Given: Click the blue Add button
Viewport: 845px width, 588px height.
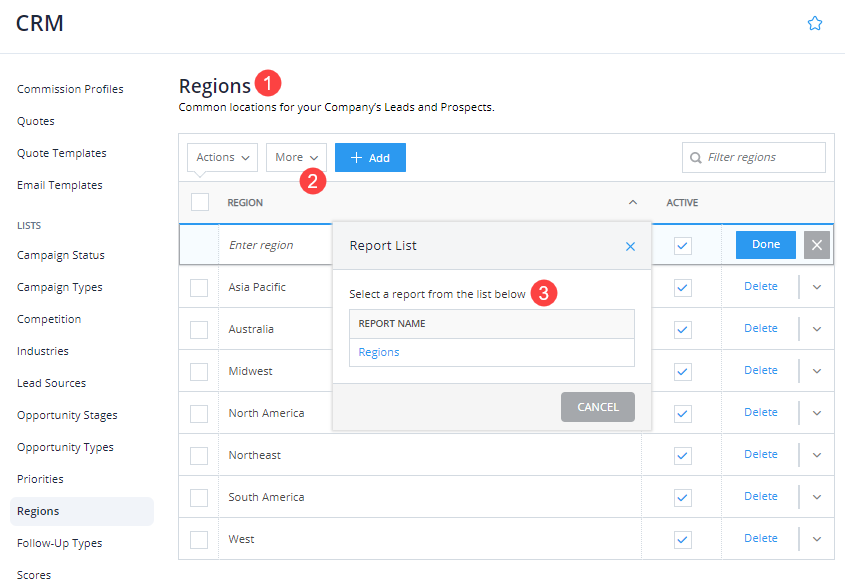Looking at the screenshot, I should (x=370, y=157).
